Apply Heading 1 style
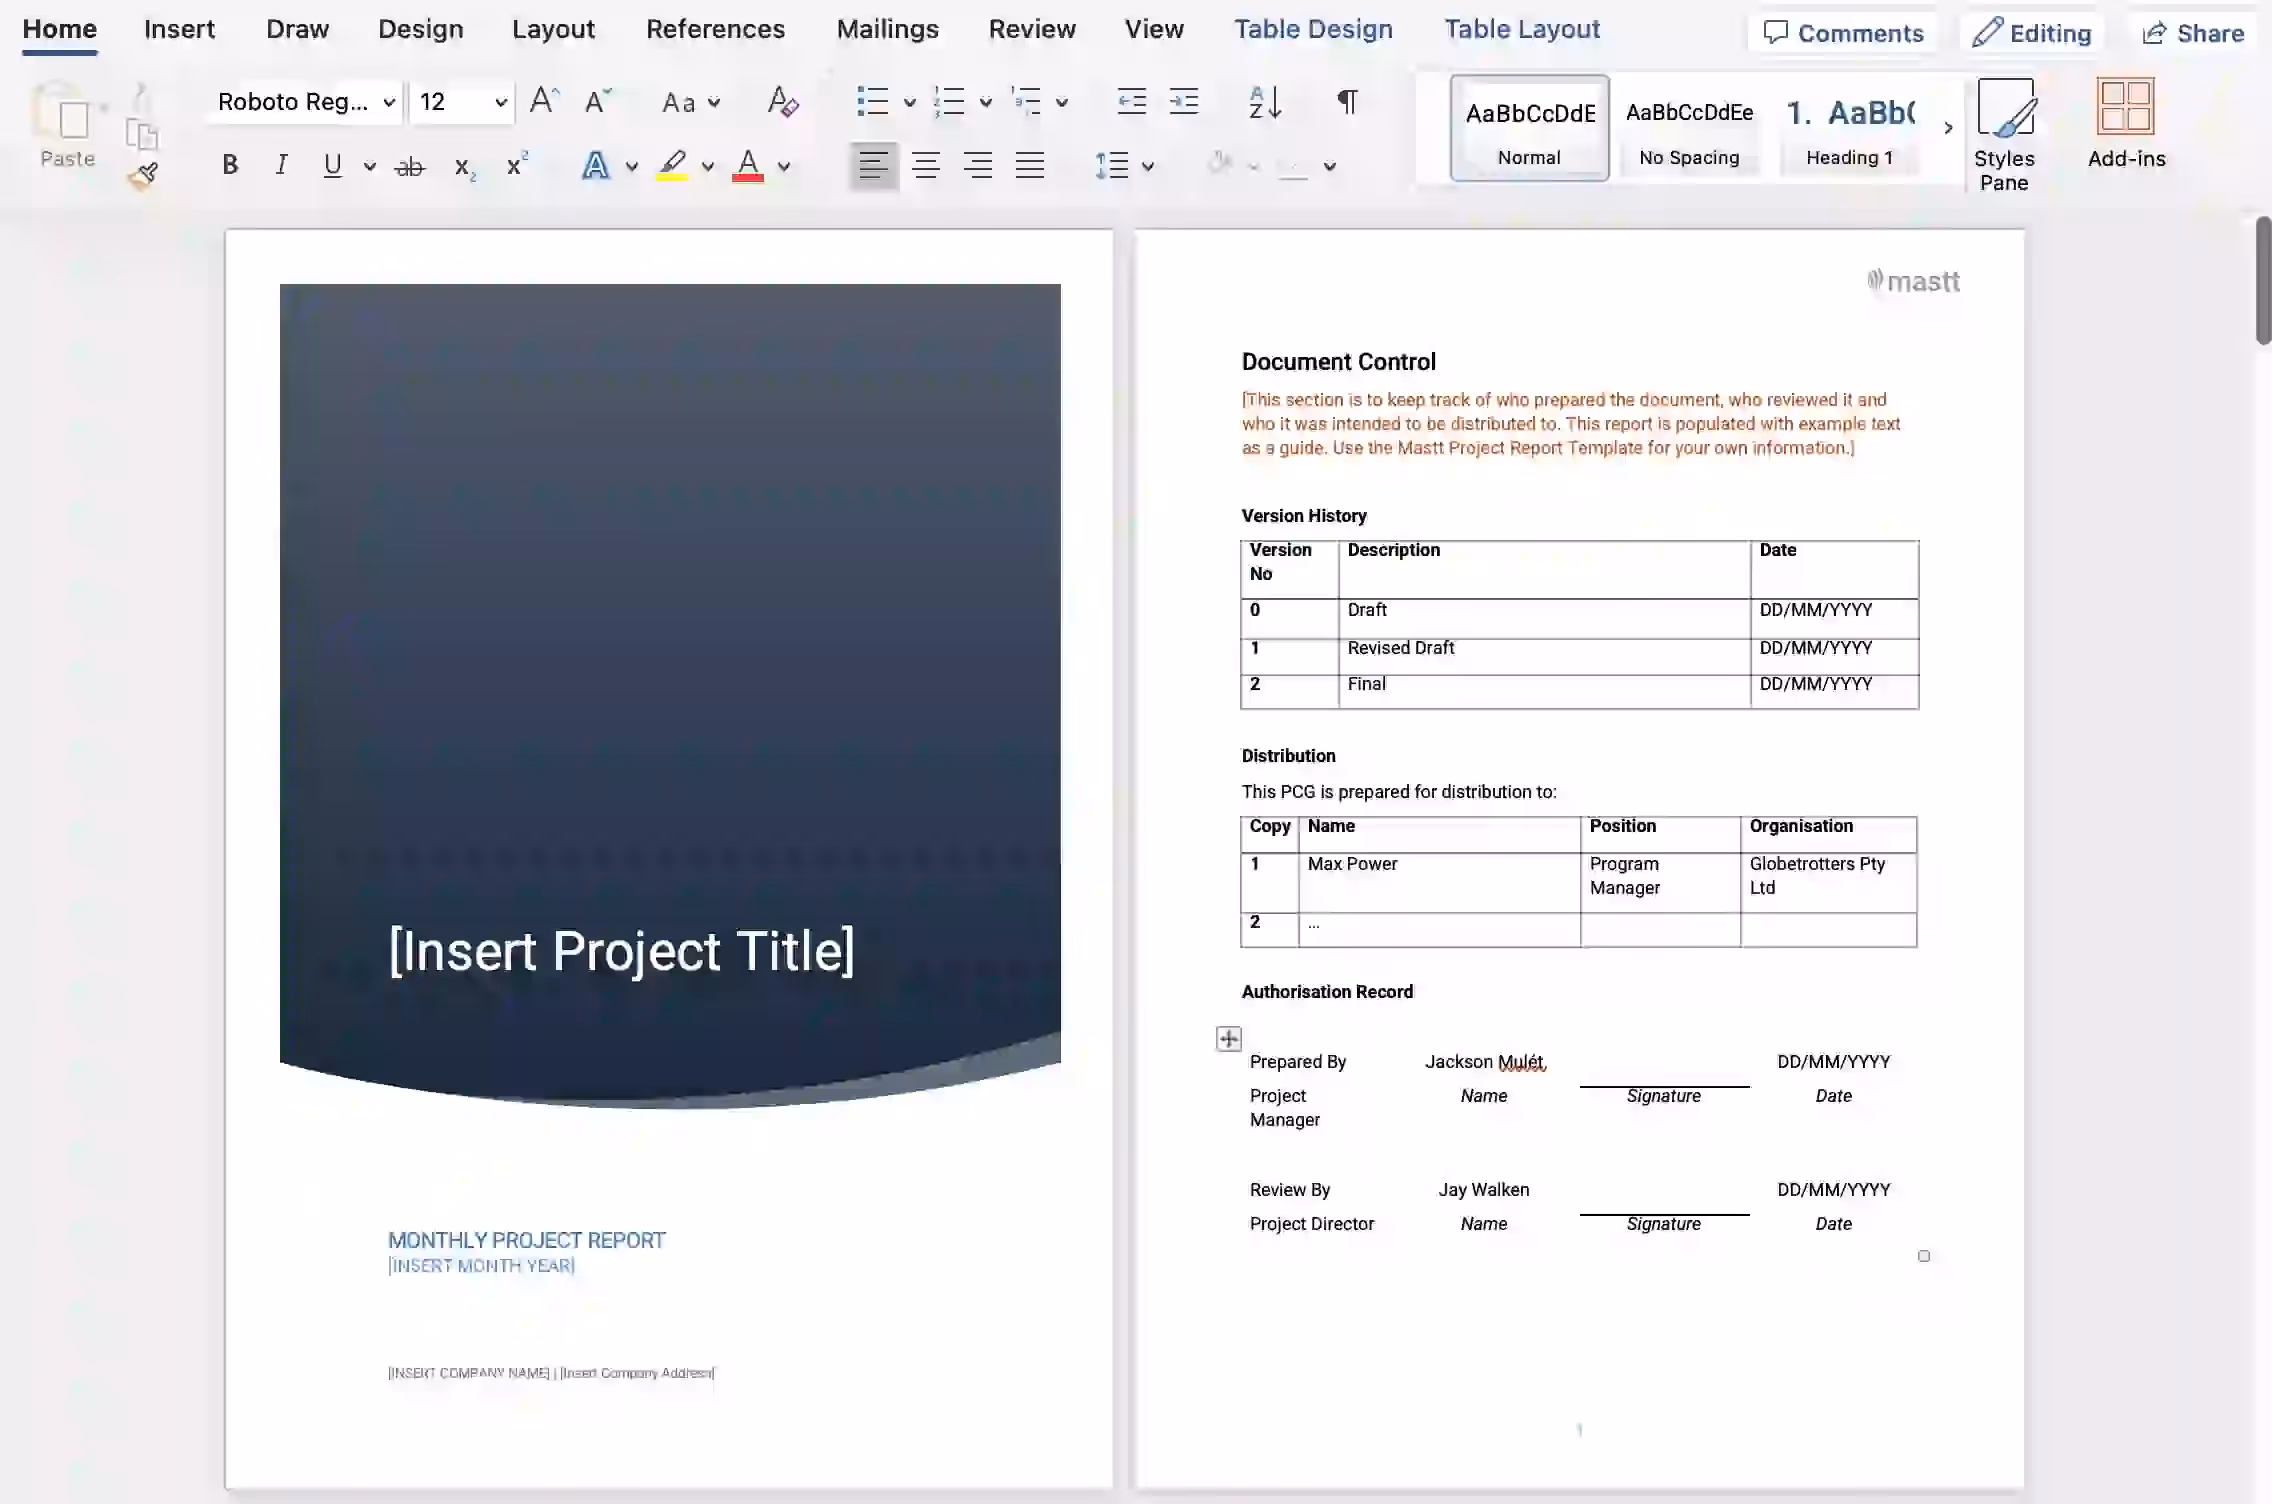 (1850, 128)
